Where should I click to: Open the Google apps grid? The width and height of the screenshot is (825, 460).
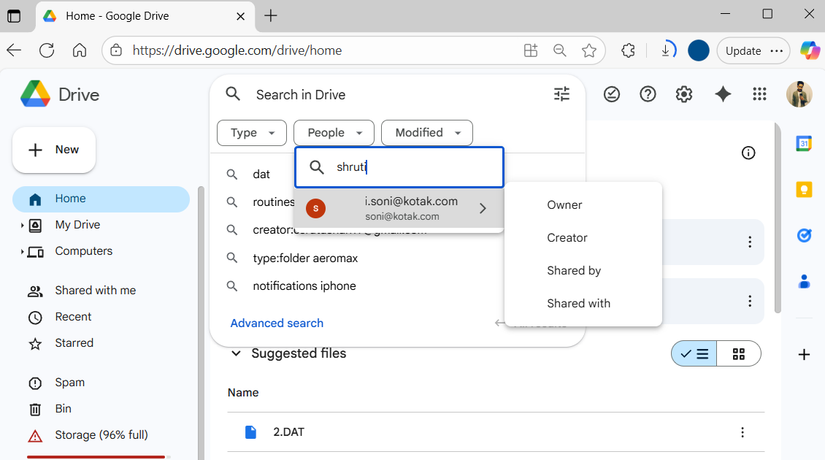pos(760,94)
